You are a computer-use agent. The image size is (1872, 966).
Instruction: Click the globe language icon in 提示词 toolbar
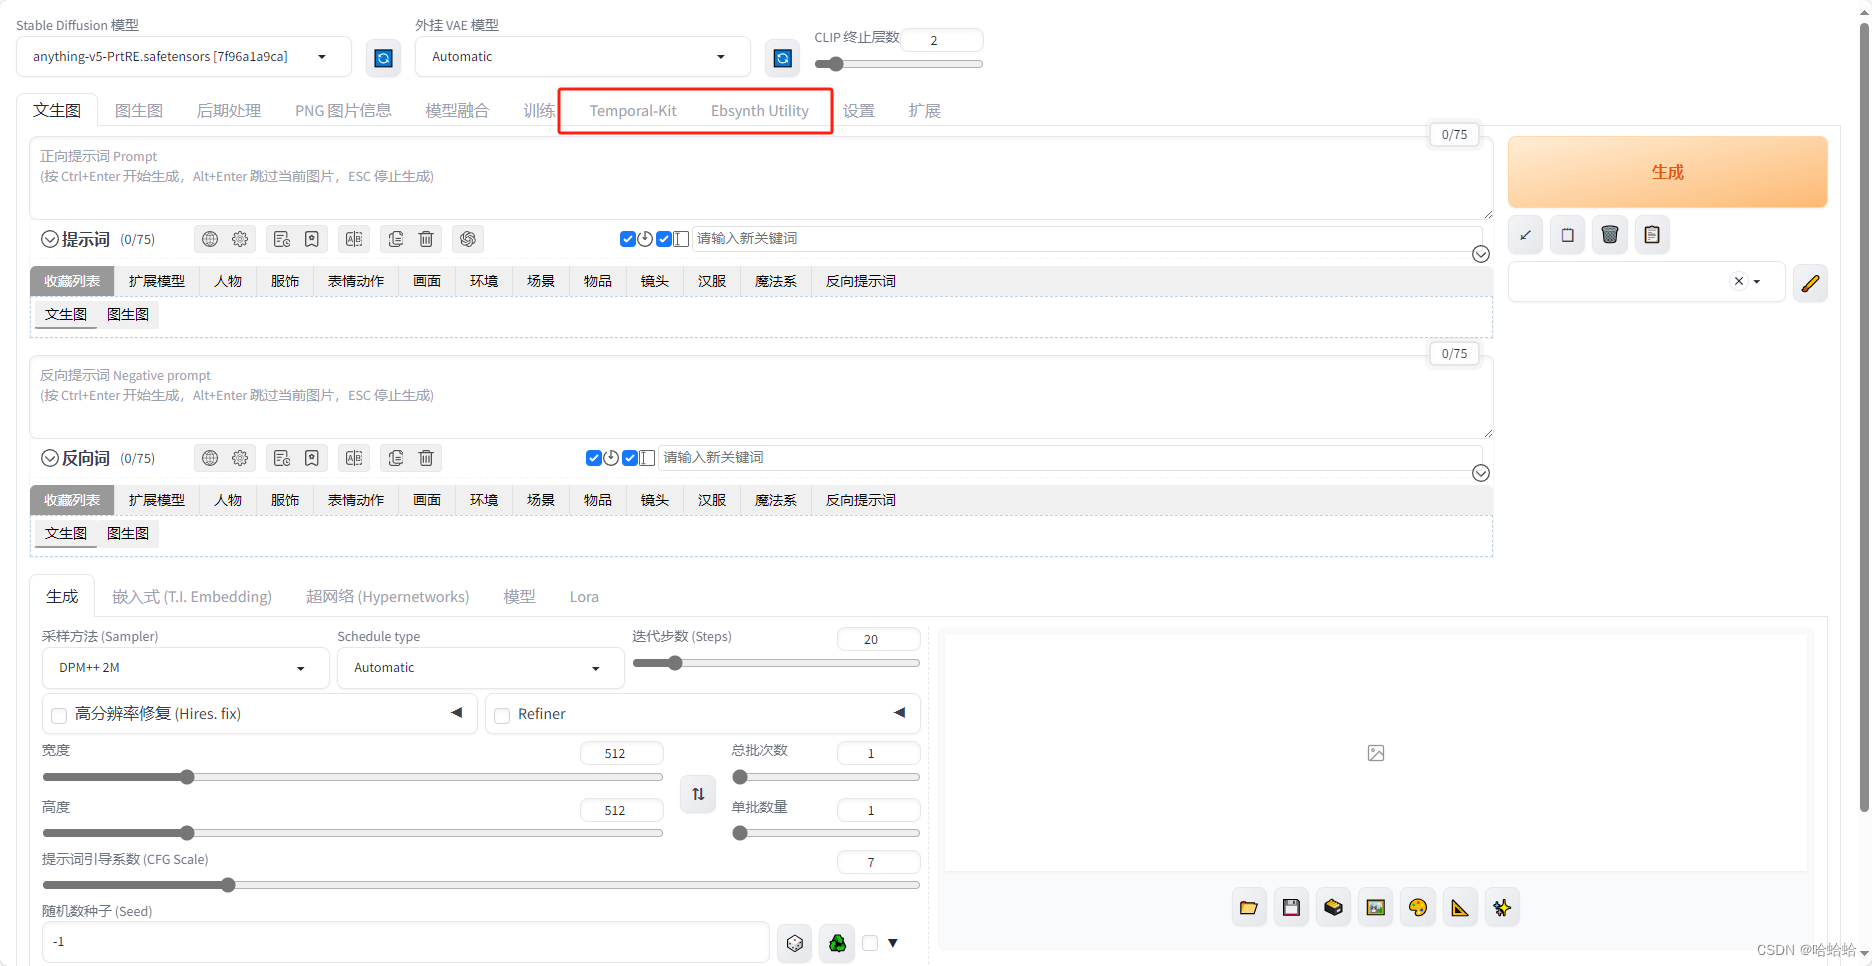[x=210, y=239]
